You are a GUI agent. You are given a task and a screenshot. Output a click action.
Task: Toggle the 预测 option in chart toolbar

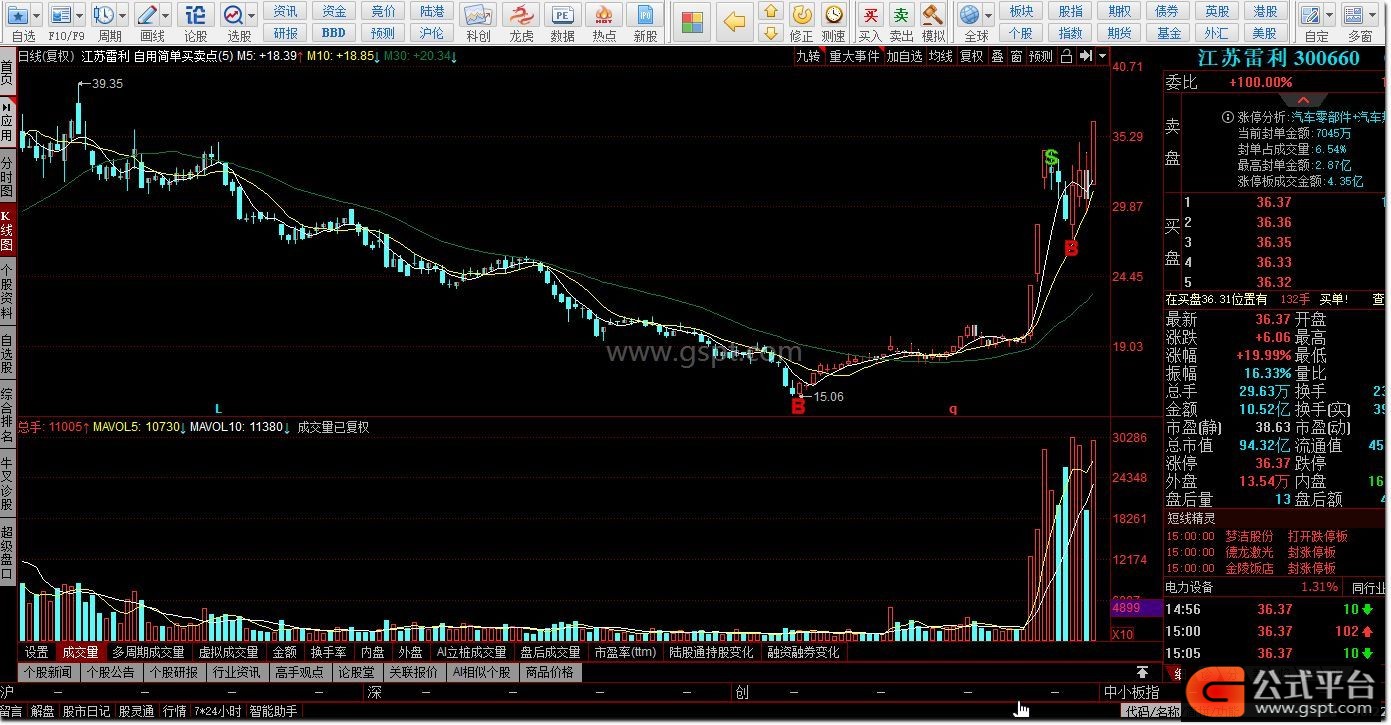coord(1041,57)
